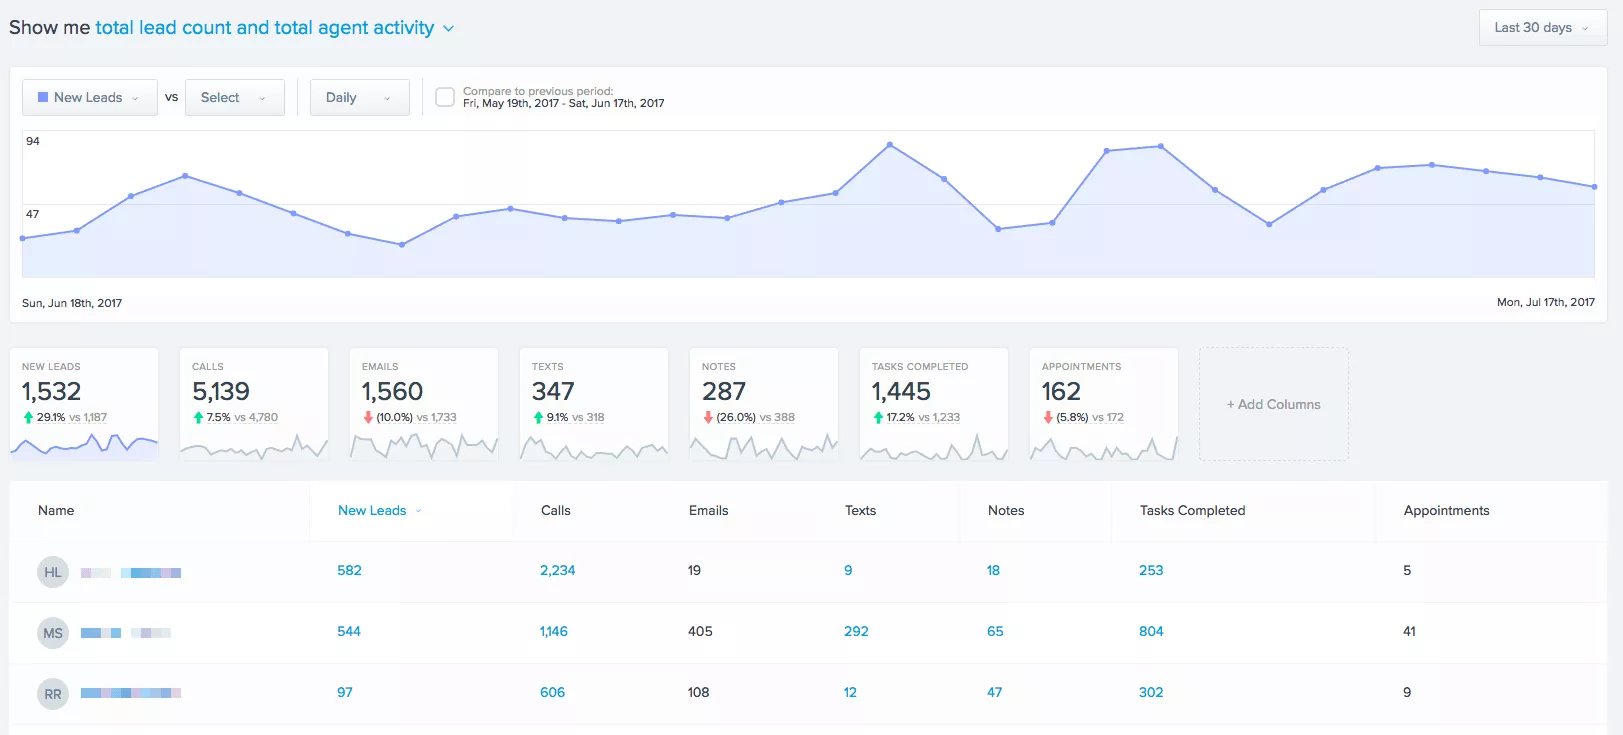The width and height of the screenshot is (1623, 735).
Task: Click the HL agent avatar icon
Action: (53, 572)
